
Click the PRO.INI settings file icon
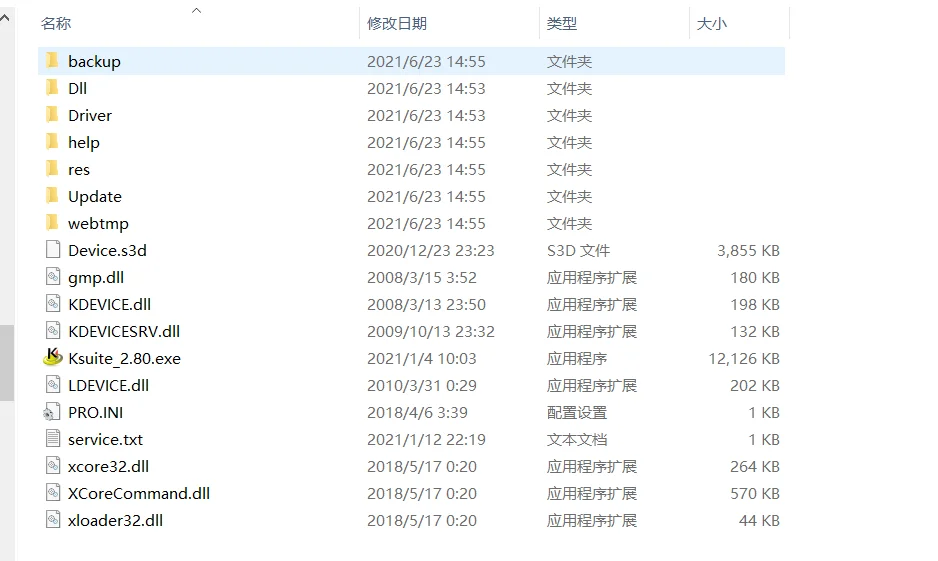coord(51,411)
